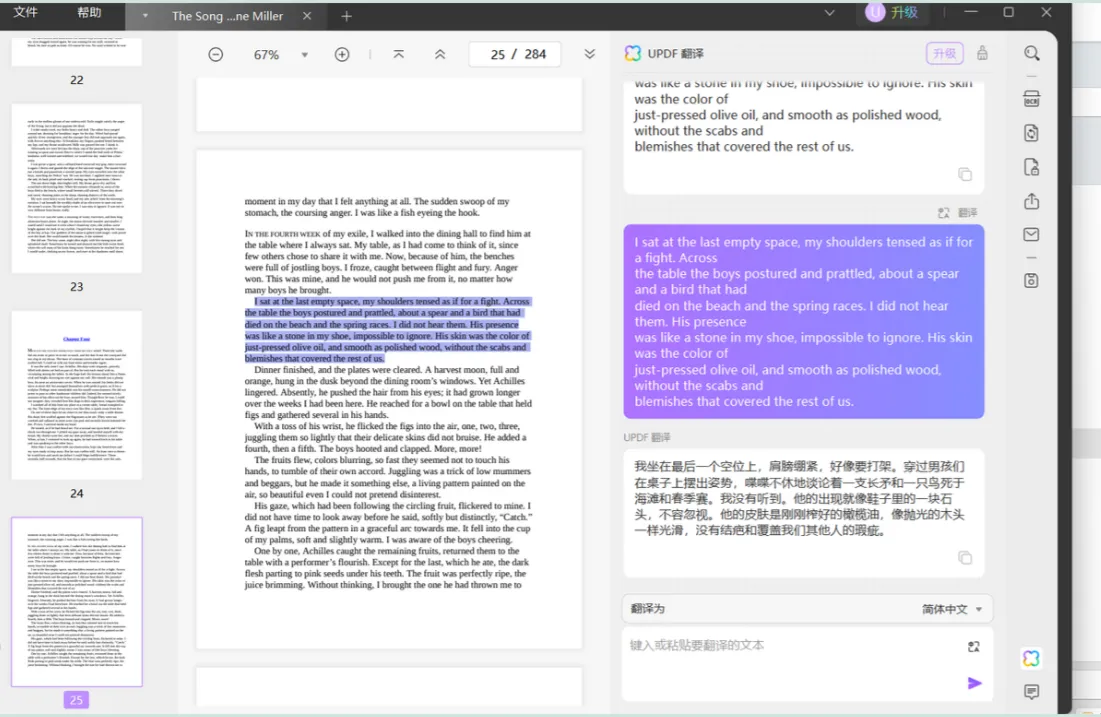Toggle the UPDF AI panel icon
Screen dimensions: 1101x717
1031,658
